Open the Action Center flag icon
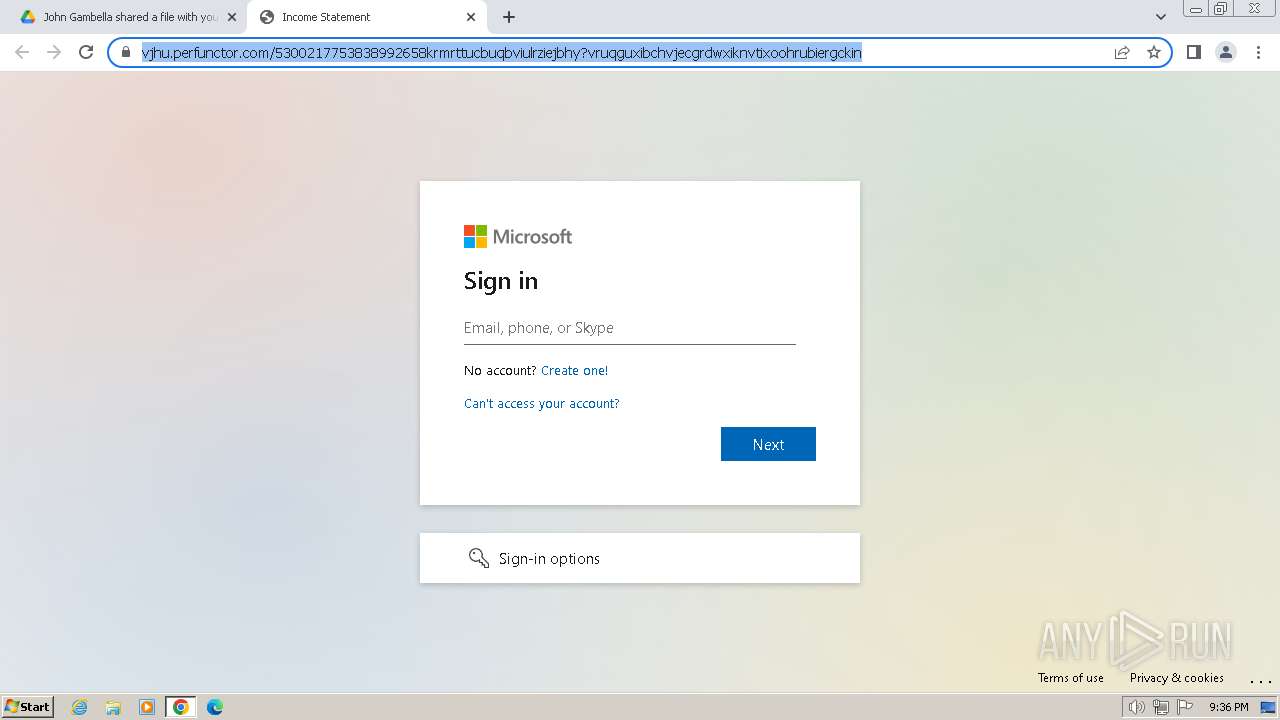1280x720 pixels. (1186, 707)
